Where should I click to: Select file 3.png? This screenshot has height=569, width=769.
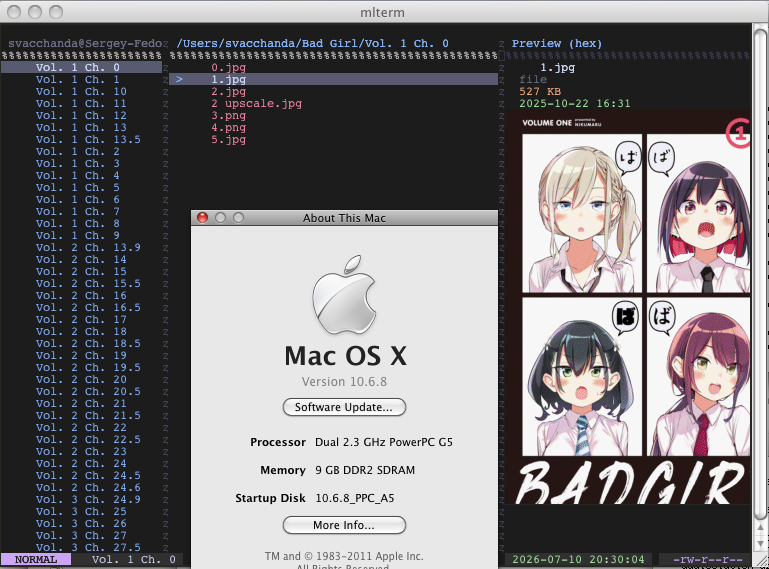click(x=229, y=115)
